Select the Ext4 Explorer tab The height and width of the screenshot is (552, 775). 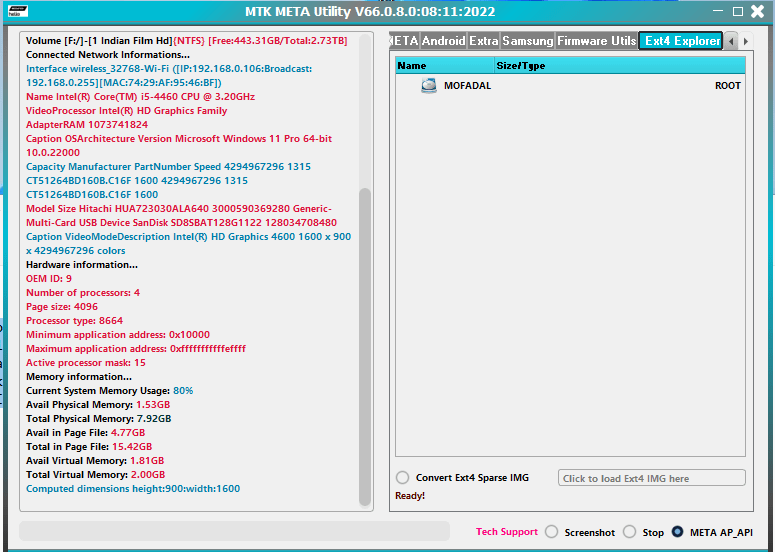682,41
